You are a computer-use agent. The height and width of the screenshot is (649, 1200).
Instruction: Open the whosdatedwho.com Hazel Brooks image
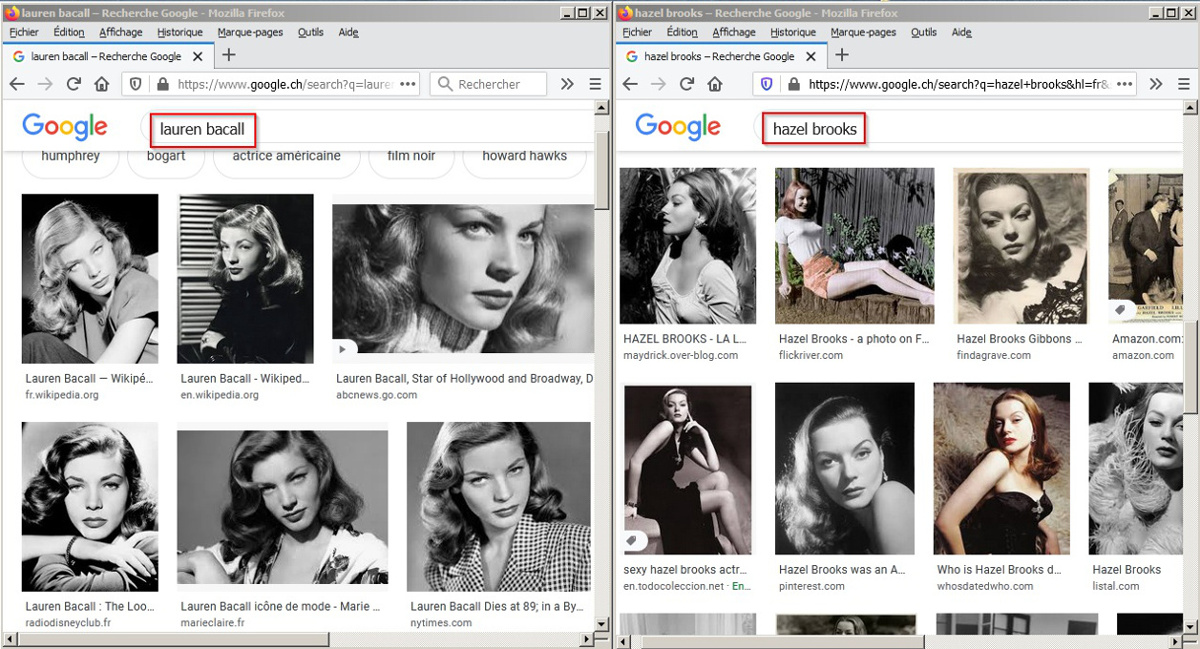pos(1002,469)
